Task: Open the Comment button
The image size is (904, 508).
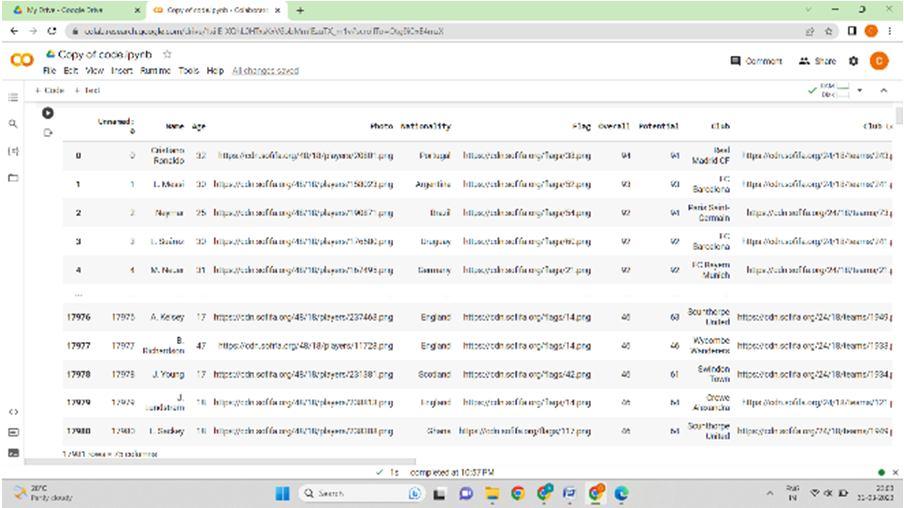Action: 756,61
